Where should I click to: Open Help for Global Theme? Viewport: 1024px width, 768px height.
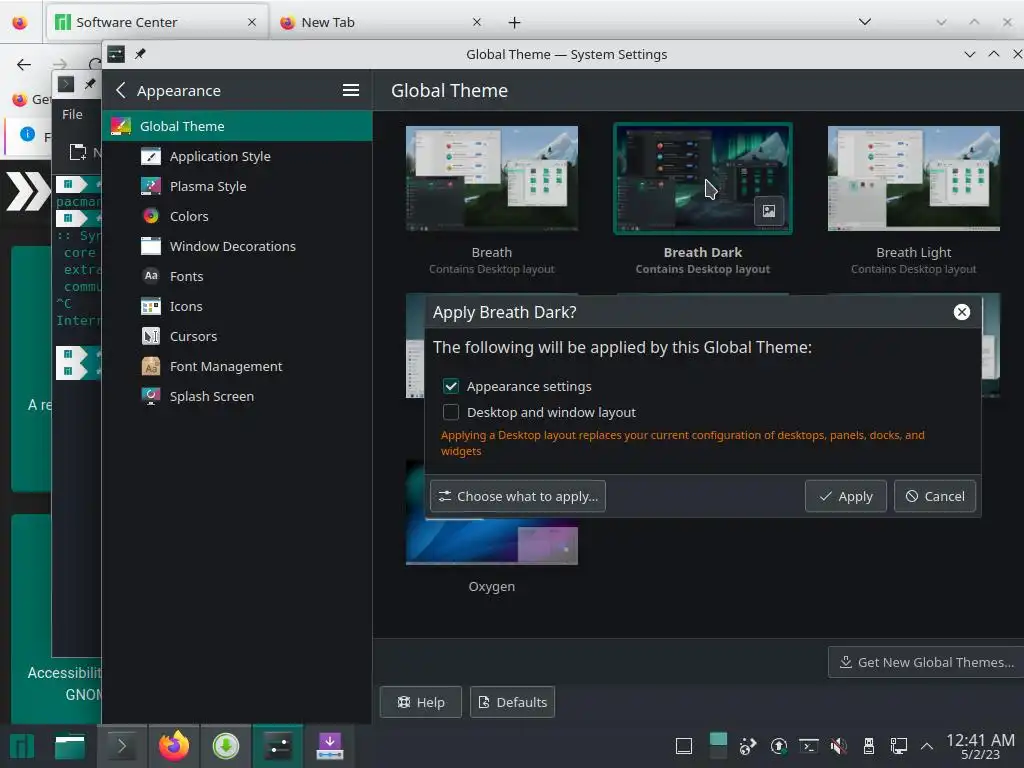coord(421,702)
